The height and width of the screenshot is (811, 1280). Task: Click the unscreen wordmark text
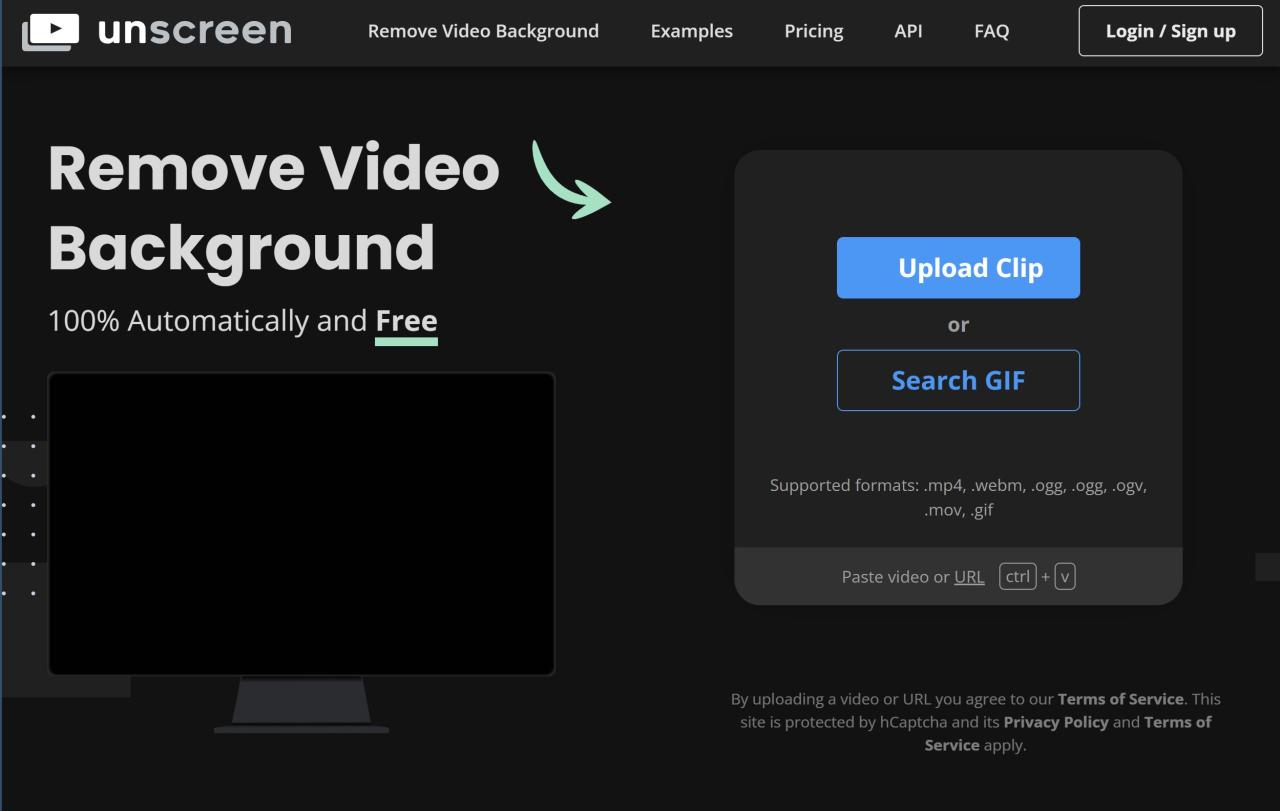coord(195,31)
